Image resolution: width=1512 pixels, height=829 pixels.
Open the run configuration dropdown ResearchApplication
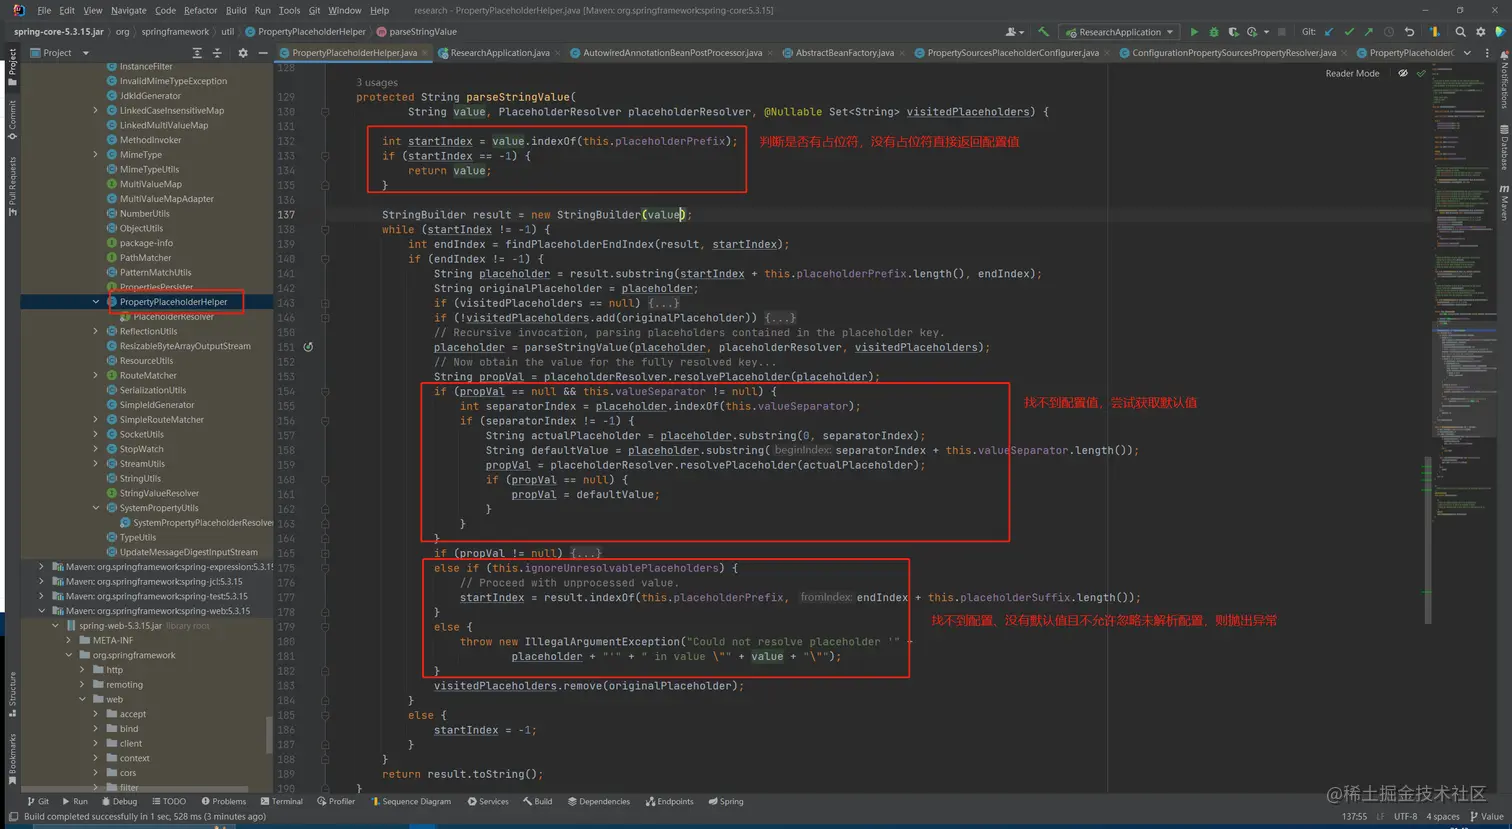click(x=1119, y=32)
